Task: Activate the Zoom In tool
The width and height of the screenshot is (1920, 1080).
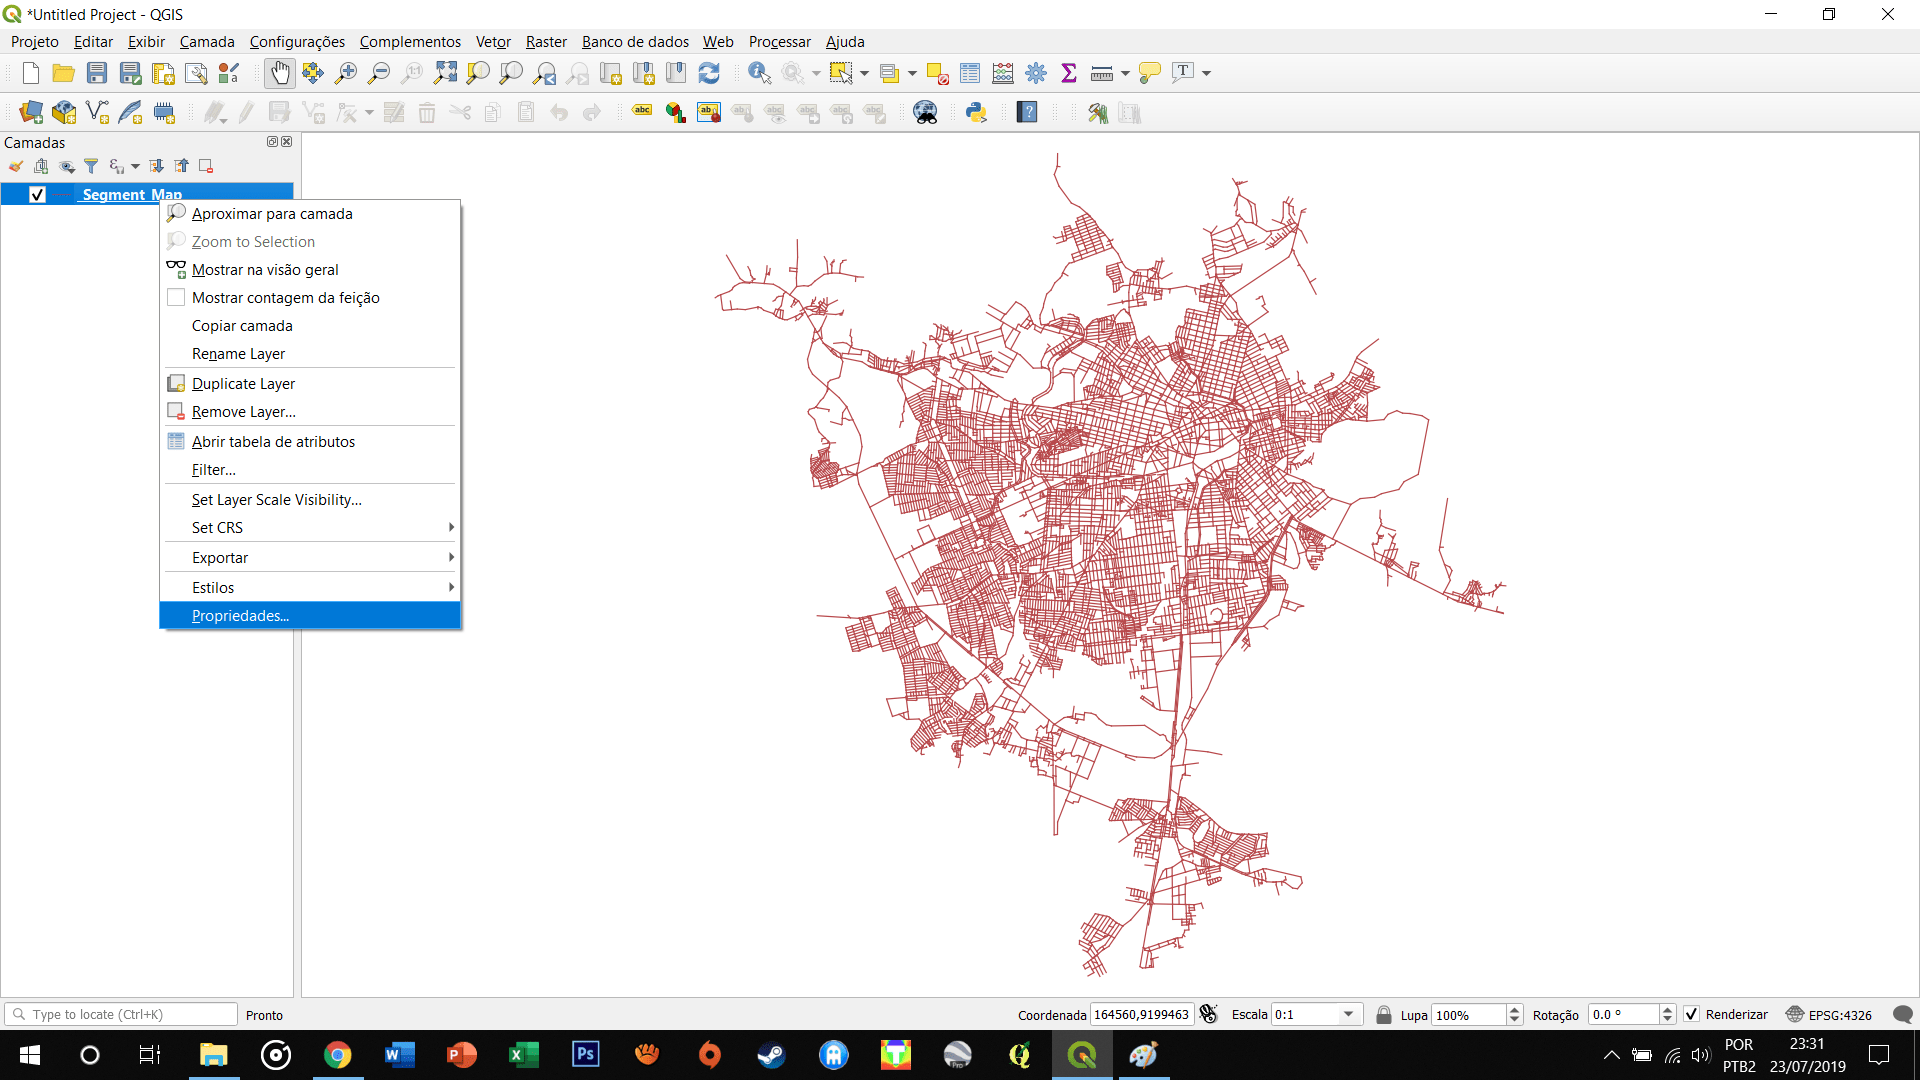Action: pyautogui.click(x=345, y=72)
